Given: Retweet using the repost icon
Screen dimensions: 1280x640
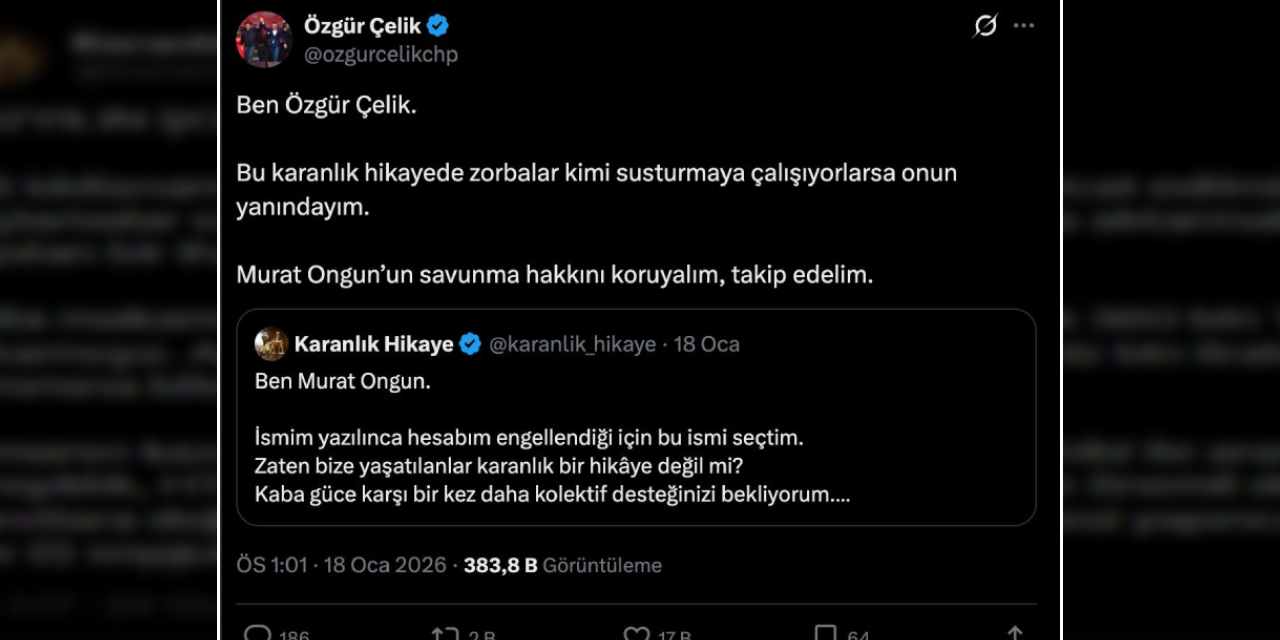Looking at the screenshot, I should tap(450, 632).
